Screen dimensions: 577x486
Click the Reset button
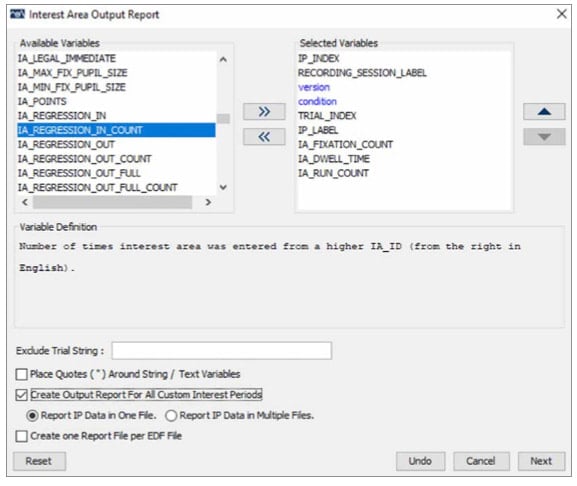tap(39, 461)
